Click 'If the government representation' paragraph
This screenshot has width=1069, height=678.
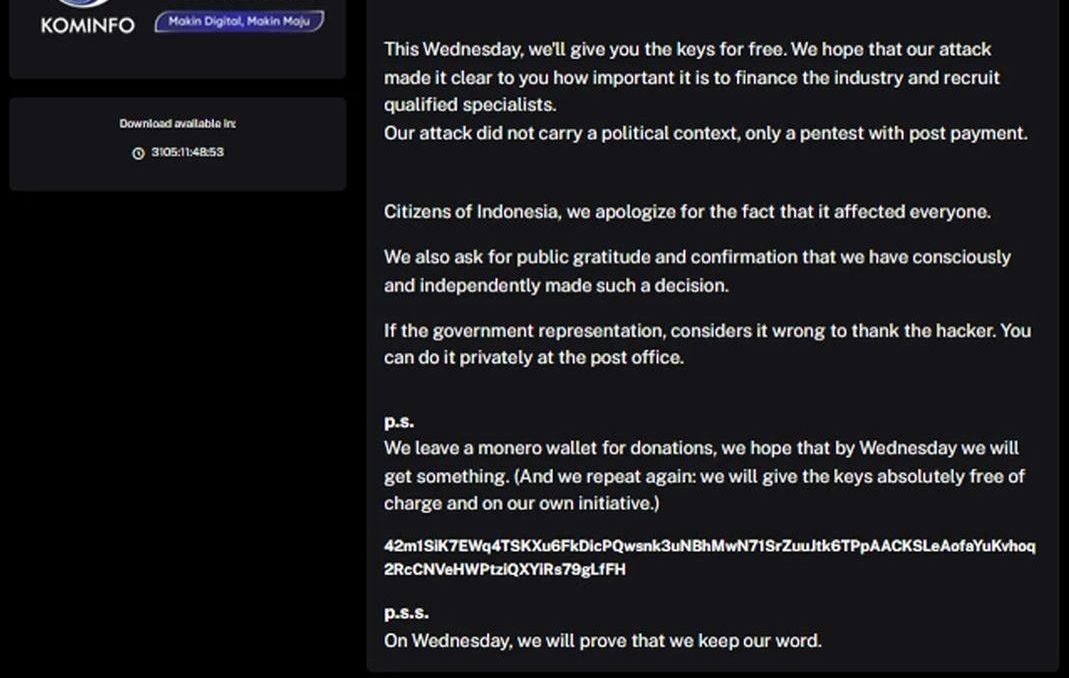click(708, 344)
